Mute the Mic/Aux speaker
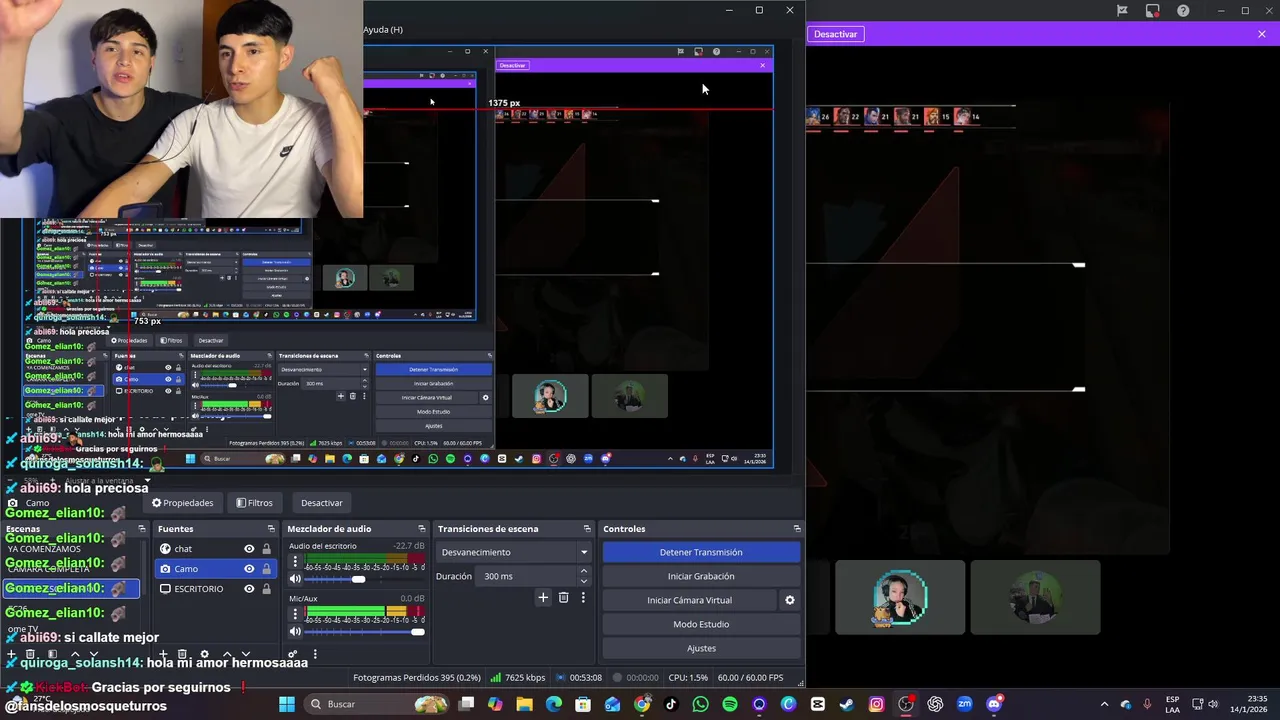The width and height of the screenshot is (1280, 720). (x=295, y=631)
